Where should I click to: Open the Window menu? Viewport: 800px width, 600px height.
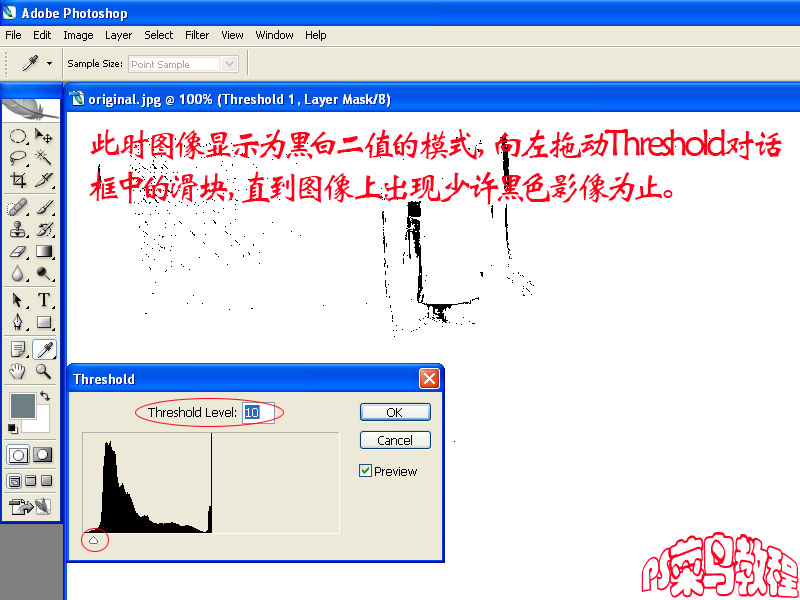coord(274,35)
